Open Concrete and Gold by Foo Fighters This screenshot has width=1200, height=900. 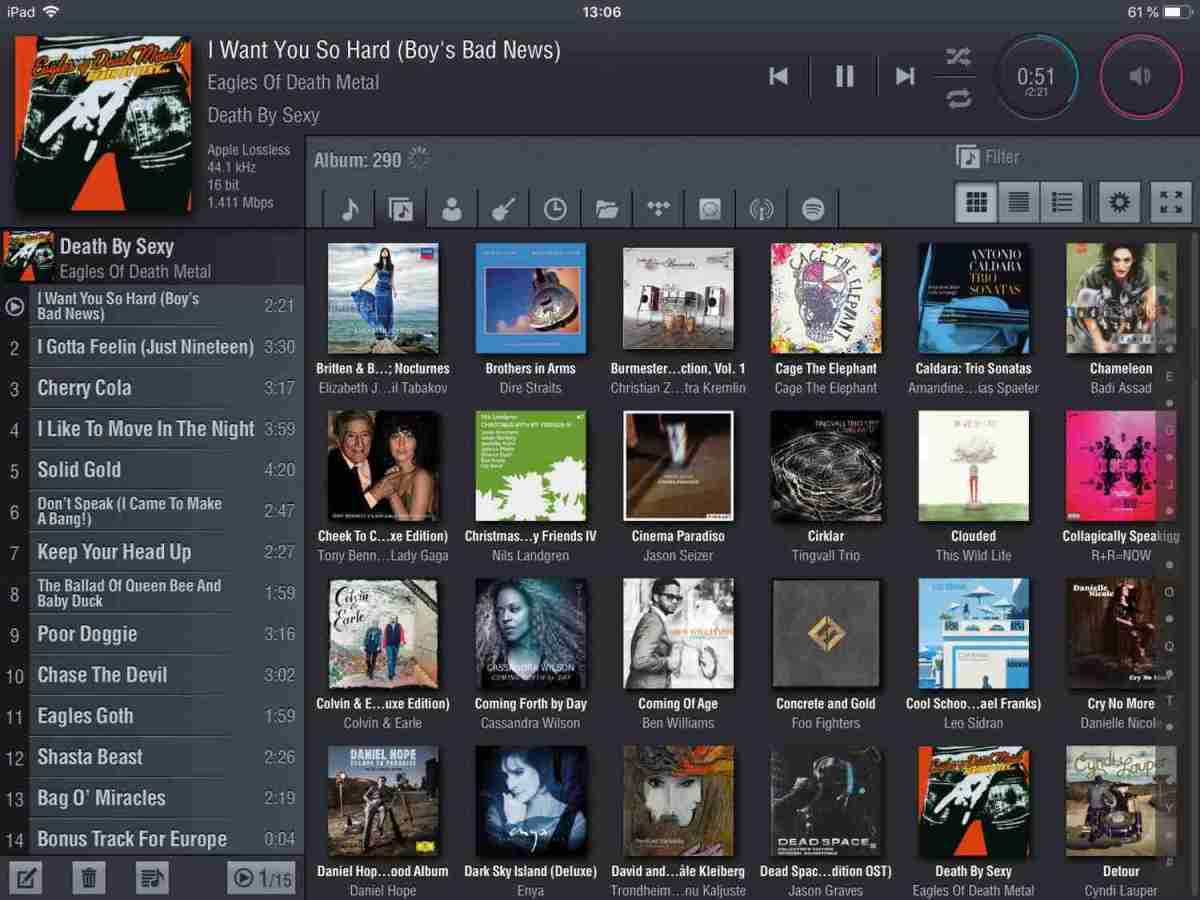[x=826, y=633]
